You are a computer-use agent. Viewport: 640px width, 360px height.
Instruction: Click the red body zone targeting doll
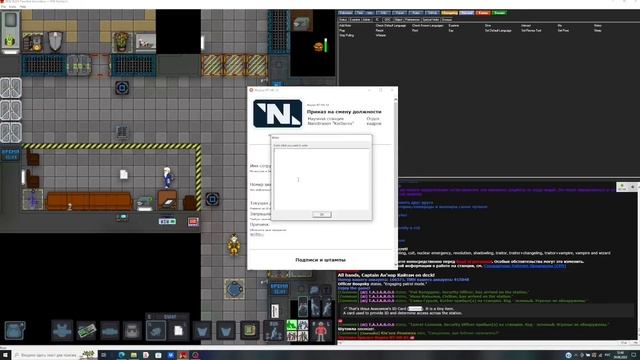(x=321, y=330)
